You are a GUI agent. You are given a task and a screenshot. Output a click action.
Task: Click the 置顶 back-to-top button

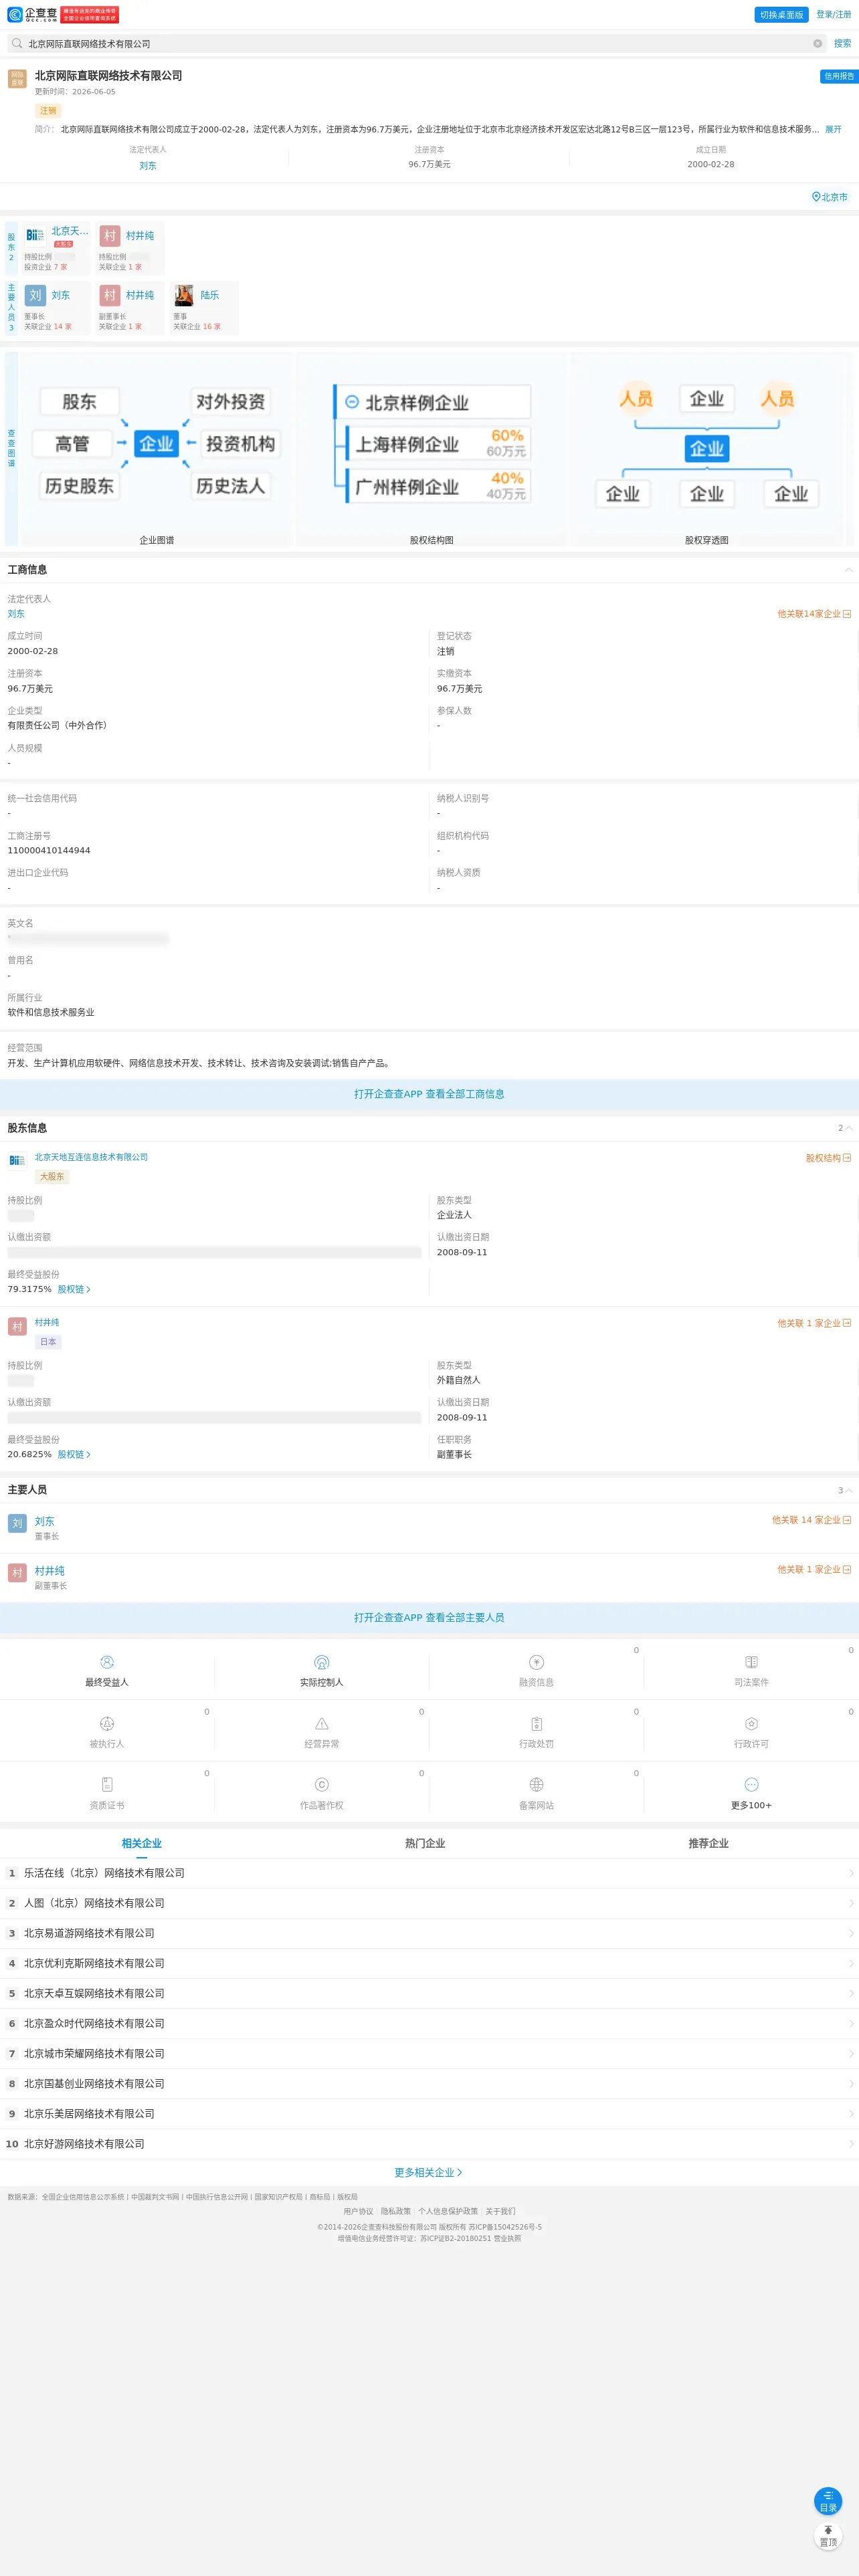point(828,2537)
